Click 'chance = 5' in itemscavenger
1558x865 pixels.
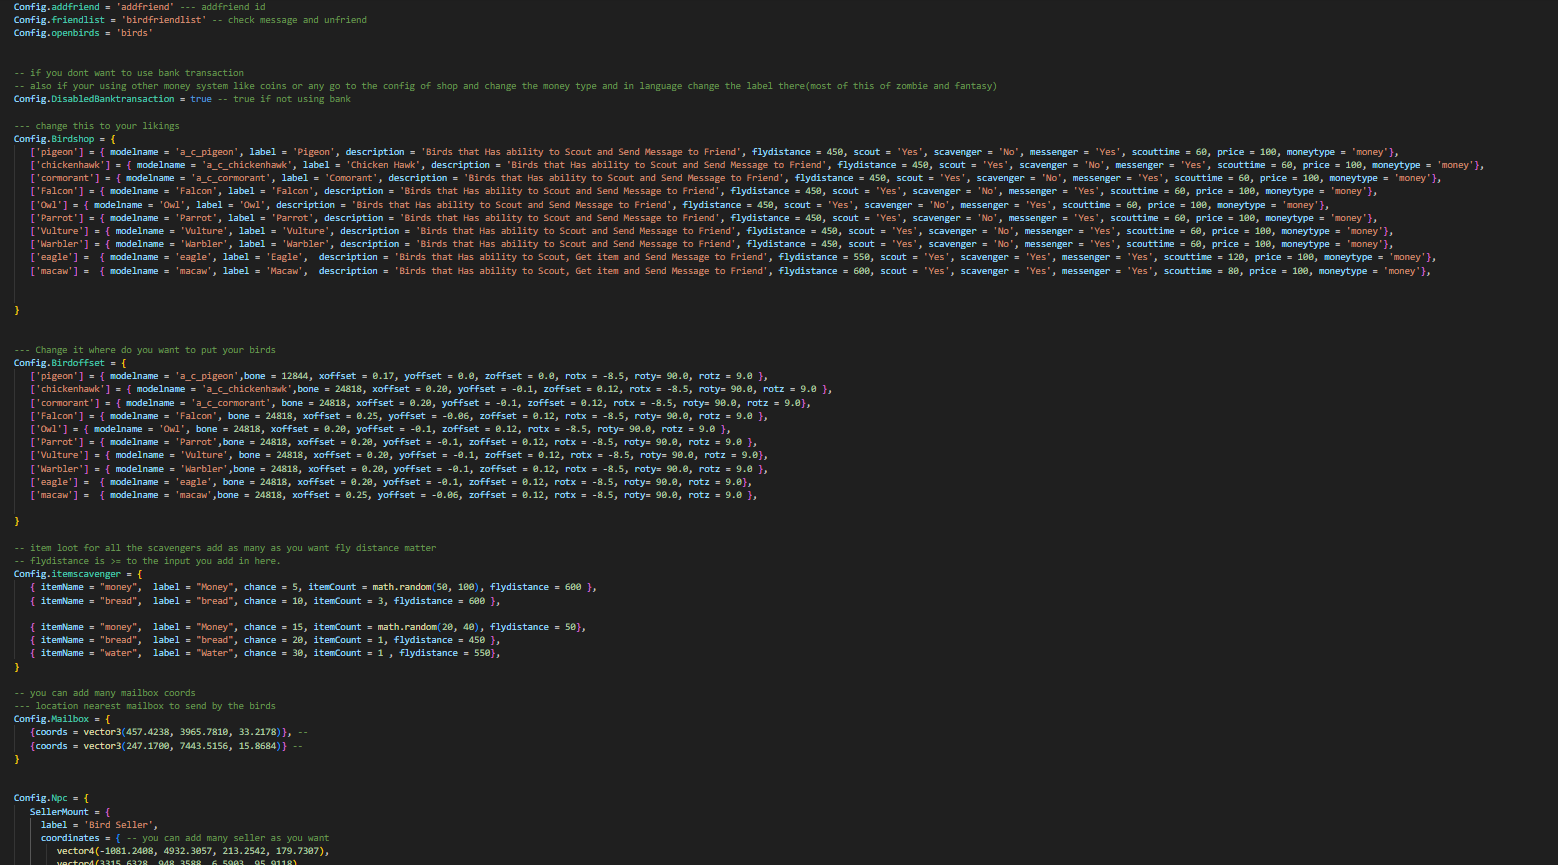[273, 587]
